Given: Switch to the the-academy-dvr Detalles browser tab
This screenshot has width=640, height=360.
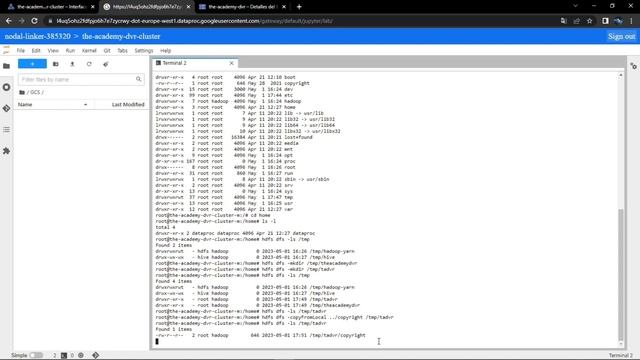Looking at the screenshot, I should (241, 7).
